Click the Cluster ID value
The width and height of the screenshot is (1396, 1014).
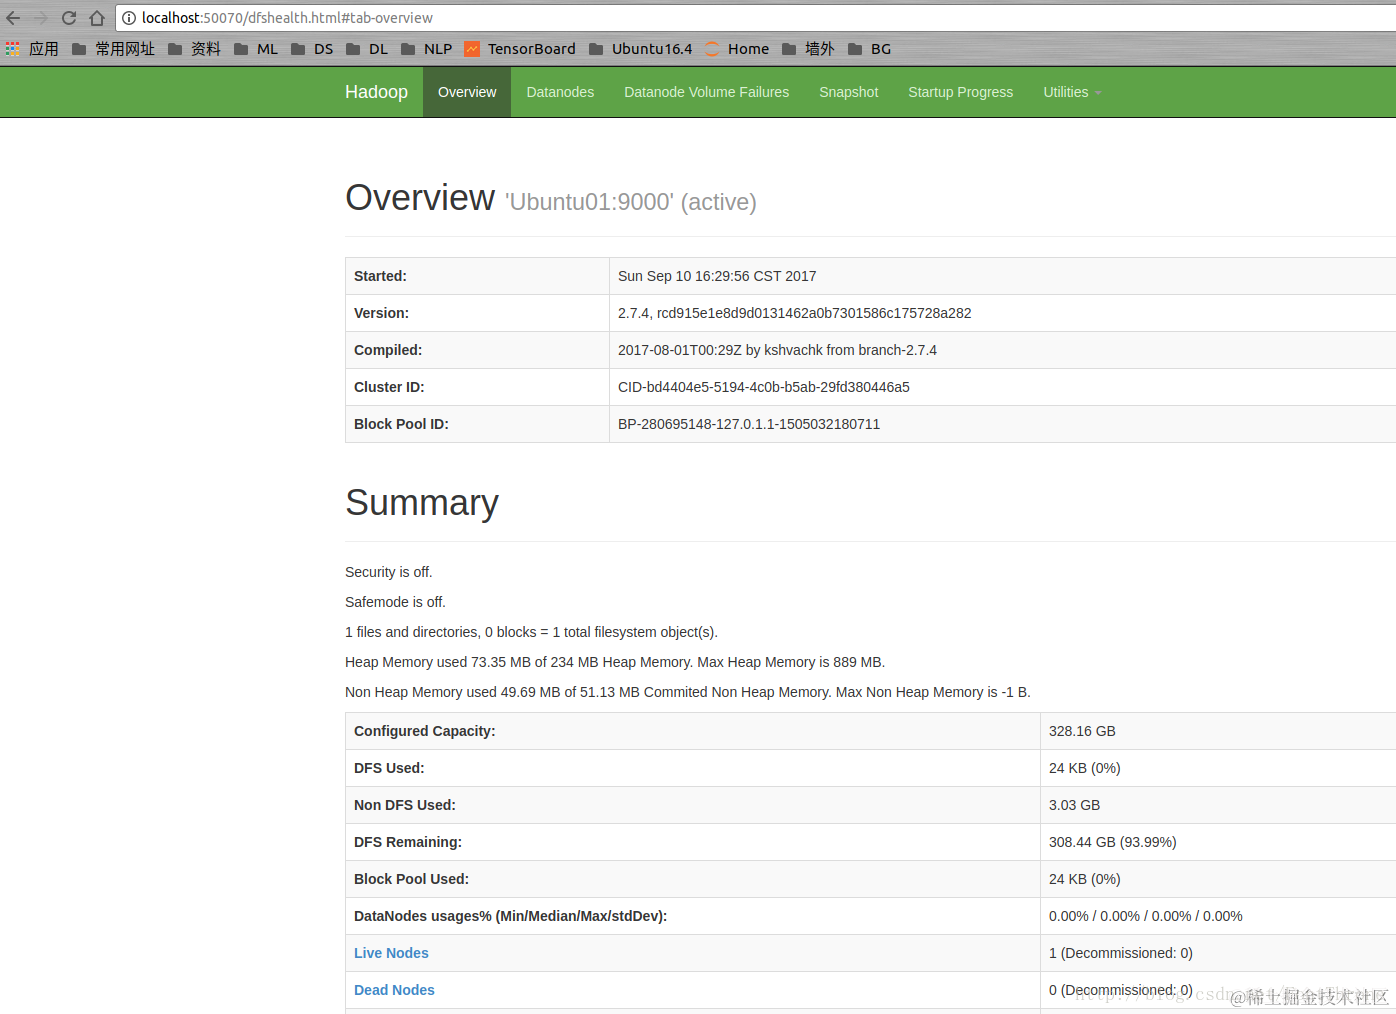pos(764,387)
